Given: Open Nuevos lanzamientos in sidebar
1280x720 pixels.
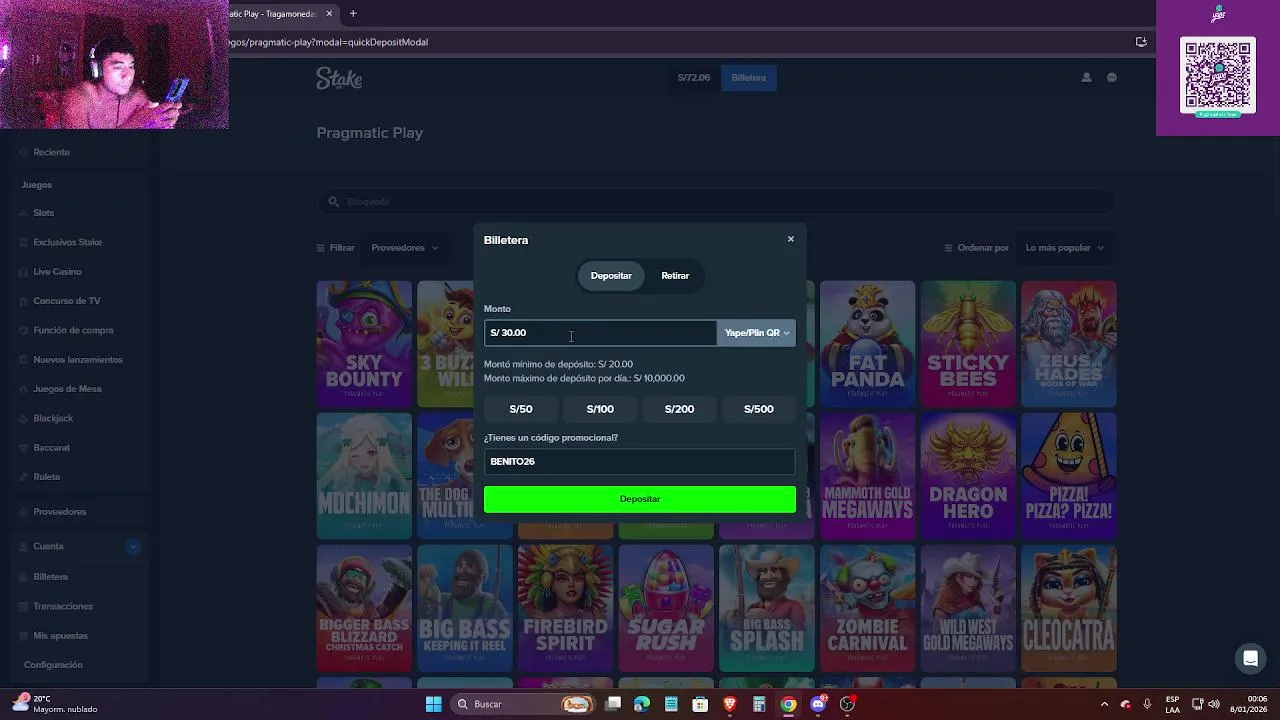Looking at the screenshot, I should tap(77, 360).
